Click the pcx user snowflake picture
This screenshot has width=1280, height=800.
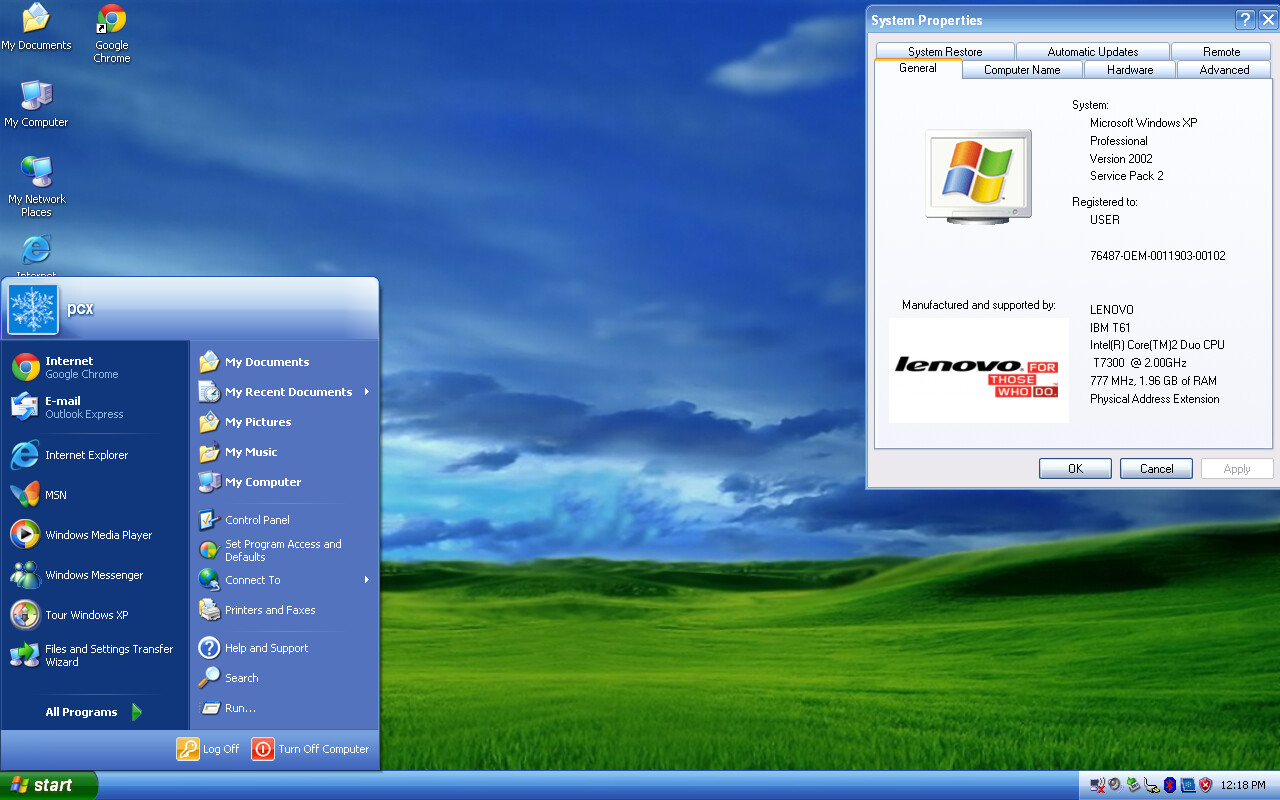point(33,309)
